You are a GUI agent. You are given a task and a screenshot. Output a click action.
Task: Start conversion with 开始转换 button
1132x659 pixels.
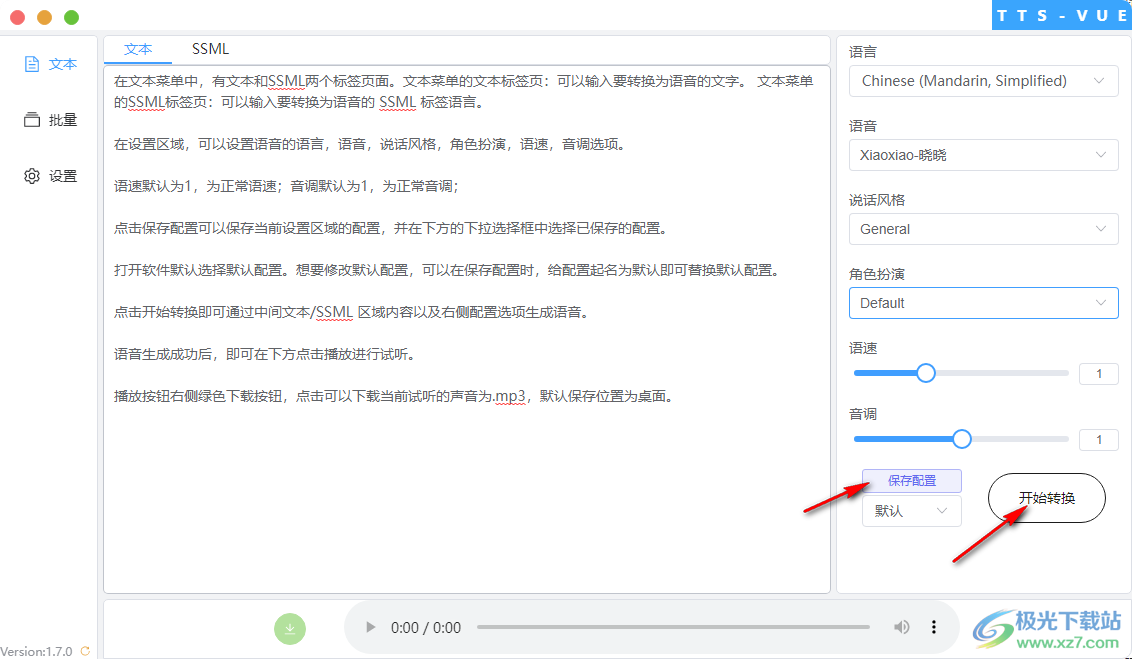pyautogui.click(x=1046, y=497)
